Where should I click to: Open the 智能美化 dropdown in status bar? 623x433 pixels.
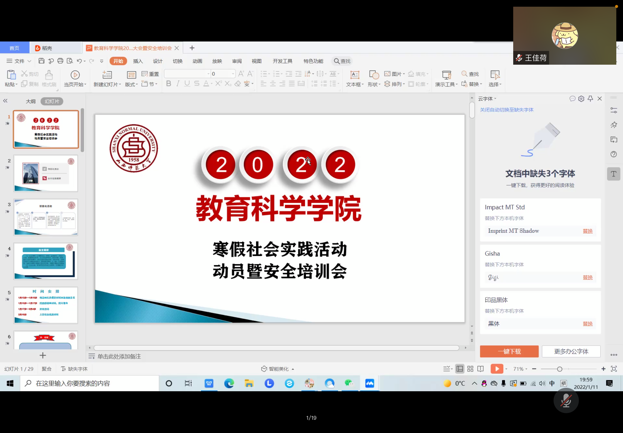point(278,369)
